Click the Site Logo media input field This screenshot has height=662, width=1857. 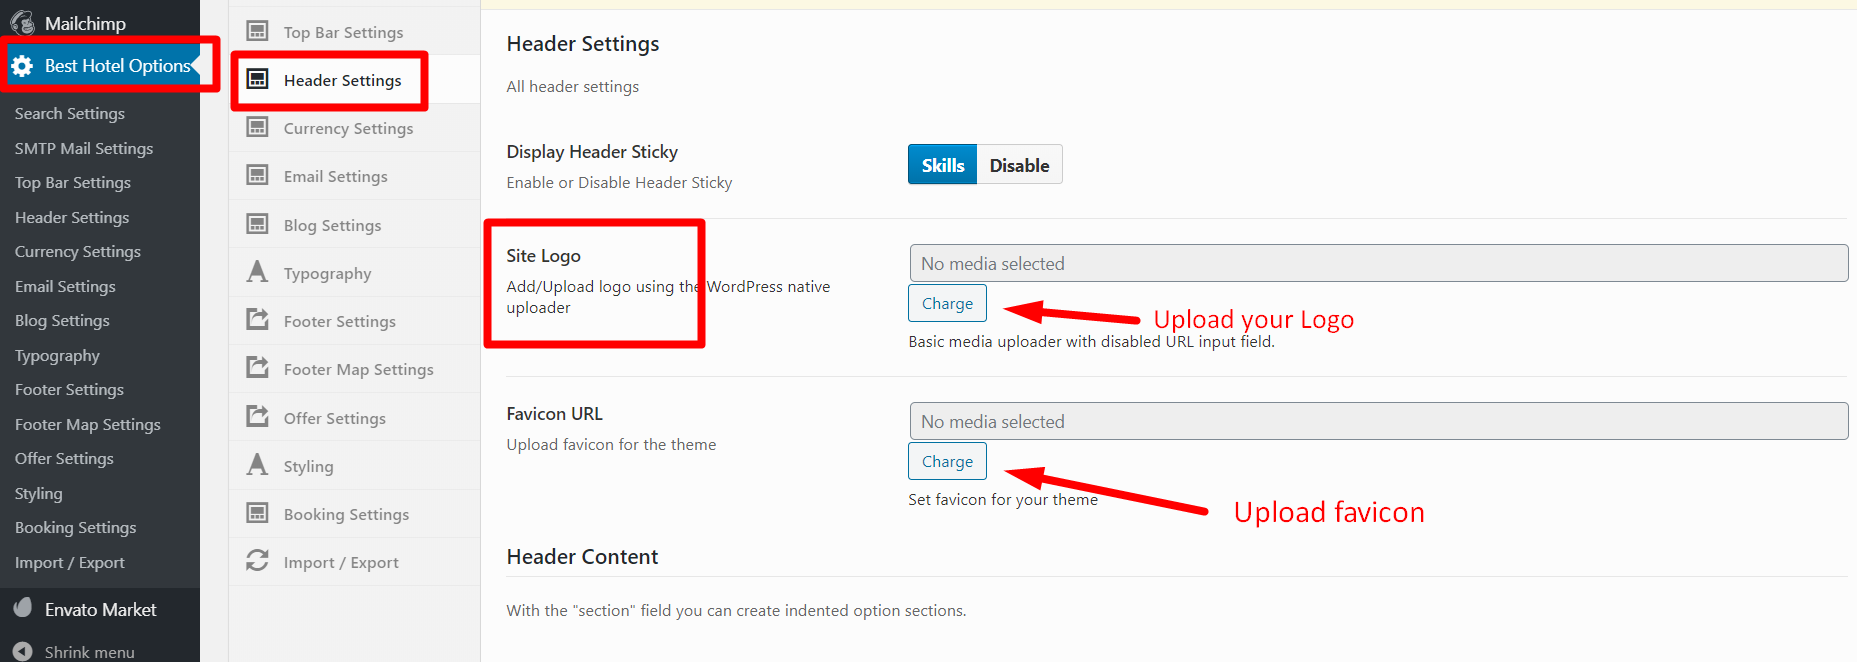point(1378,263)
